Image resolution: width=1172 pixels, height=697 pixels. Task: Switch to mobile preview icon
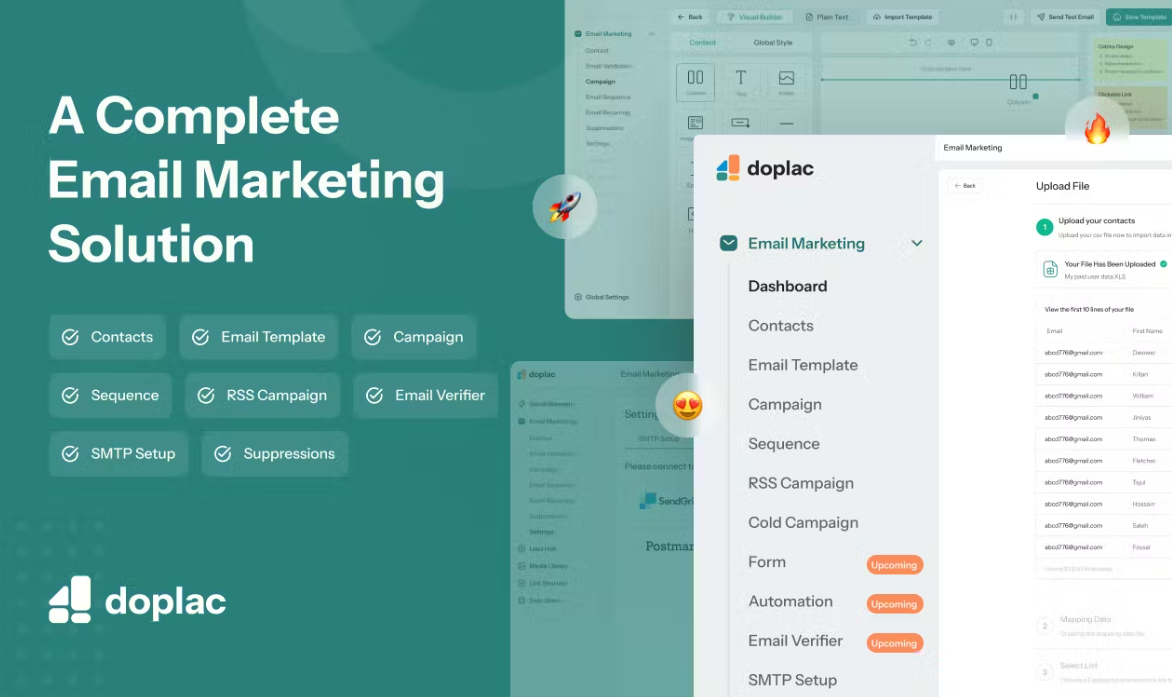pos(989,43)
